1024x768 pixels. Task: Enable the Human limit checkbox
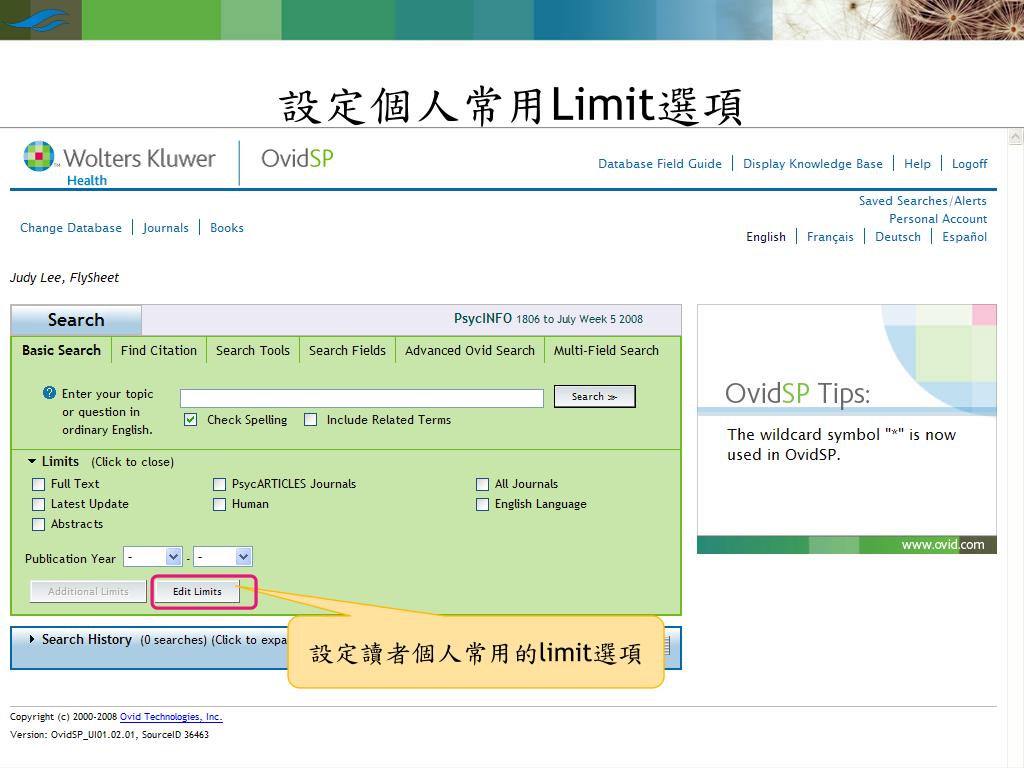pos(219,504)
